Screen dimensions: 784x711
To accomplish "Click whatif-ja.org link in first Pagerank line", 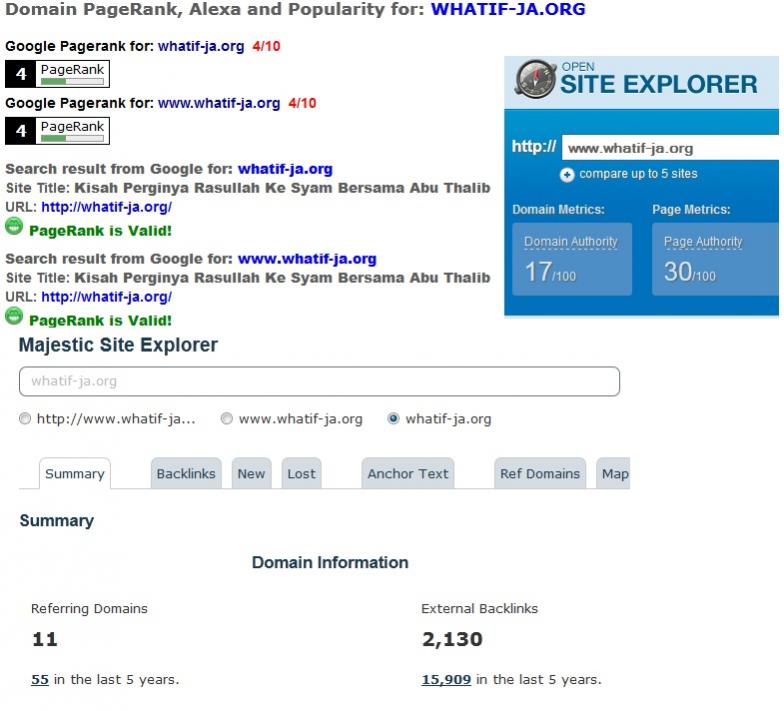I will tap(201, 46).
